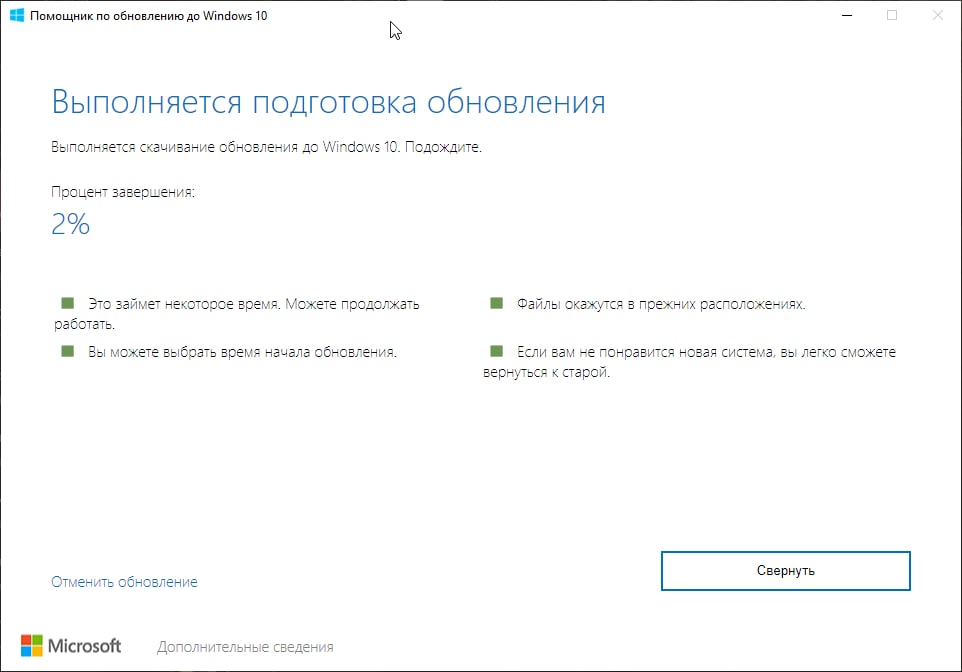Screen dimensions: 962x672
Task: Open the Дополнительные сведения link
Action: tap(245, 647)
